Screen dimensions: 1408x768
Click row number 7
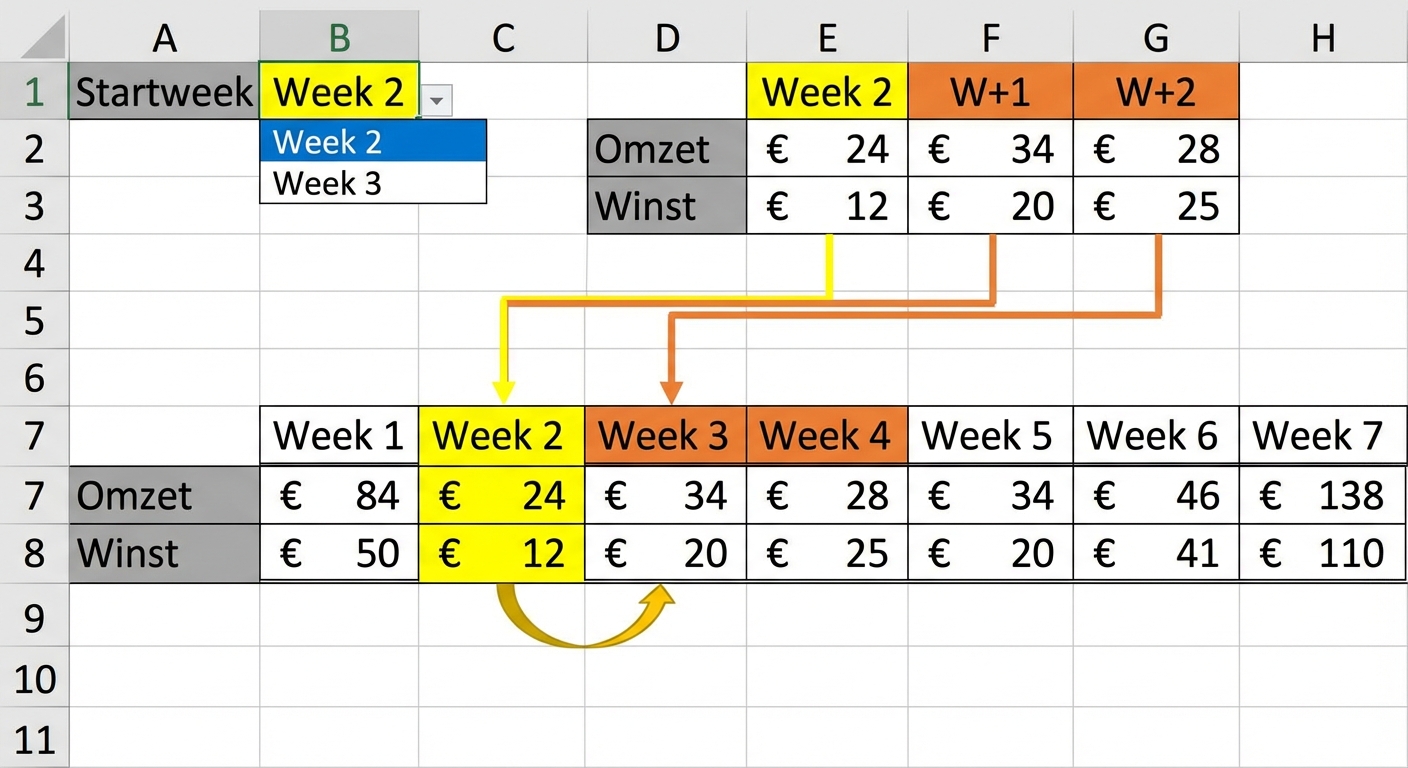pyautogui.click(x=34, y=436)
